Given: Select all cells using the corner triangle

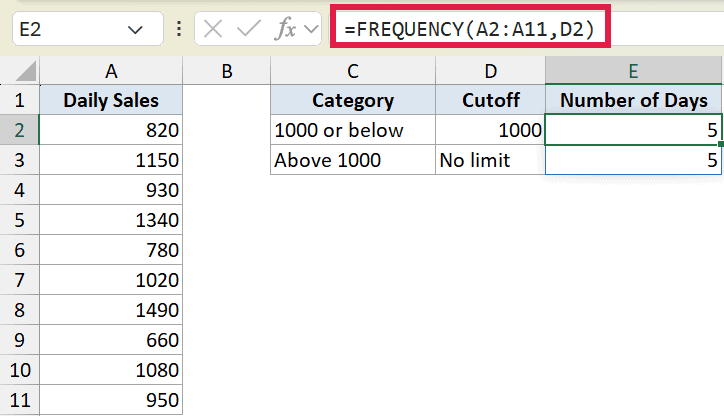Looking at the screenshot, I should click(20, 71).
